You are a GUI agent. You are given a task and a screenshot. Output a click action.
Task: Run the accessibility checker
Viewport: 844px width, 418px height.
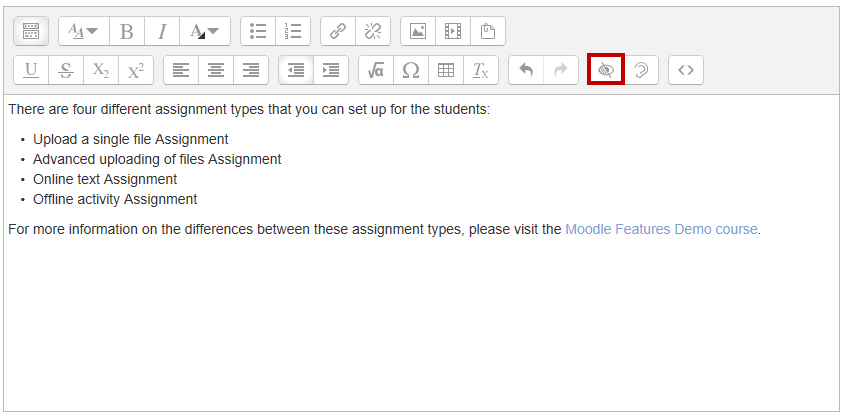(606, 70)
